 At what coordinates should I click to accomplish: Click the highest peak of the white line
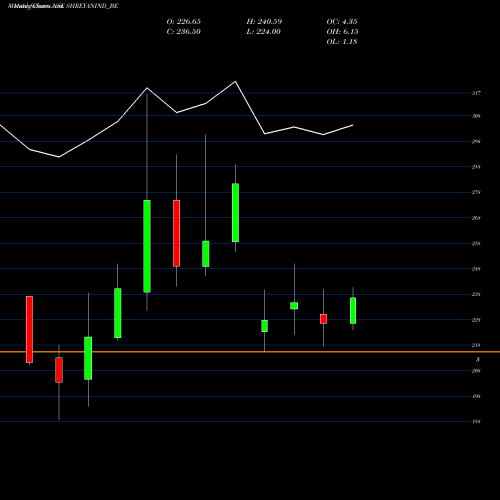(x=235, y=81)
